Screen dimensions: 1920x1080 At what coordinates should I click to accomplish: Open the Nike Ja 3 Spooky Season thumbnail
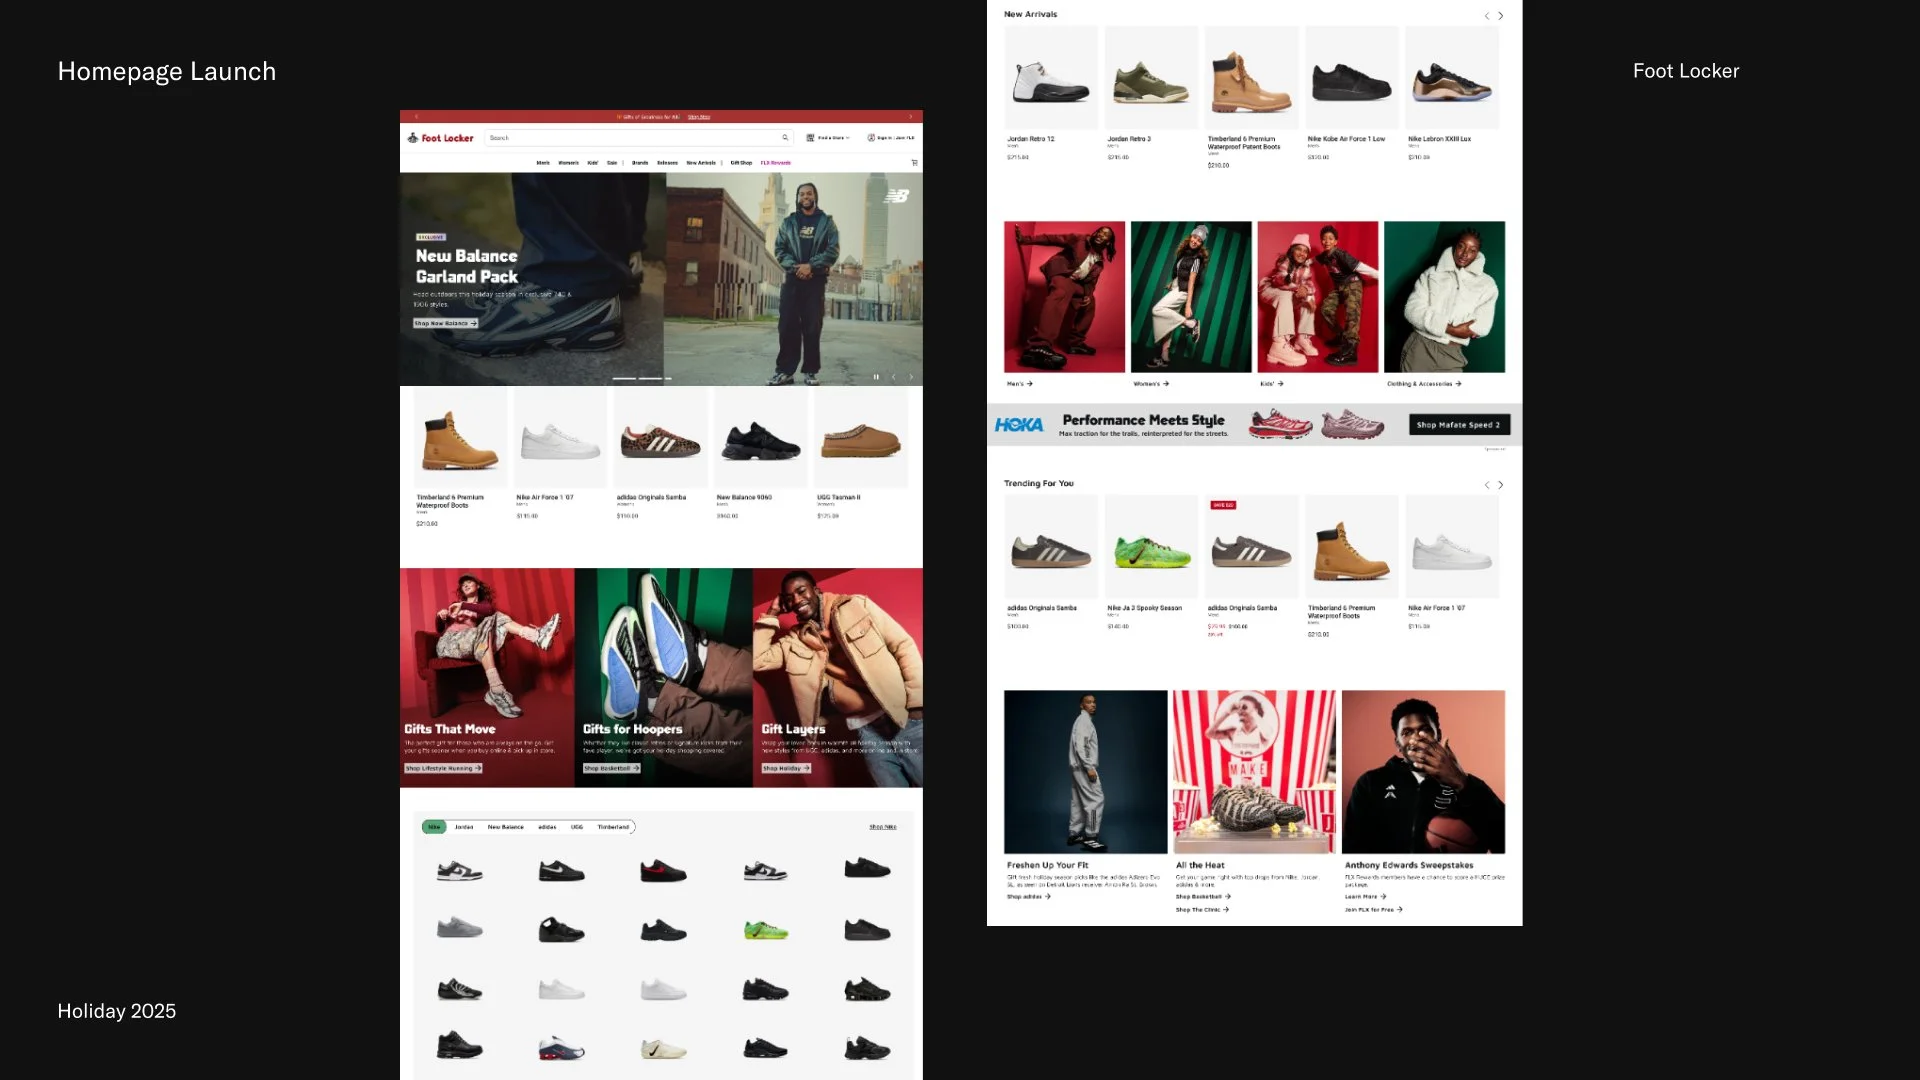1151,547
